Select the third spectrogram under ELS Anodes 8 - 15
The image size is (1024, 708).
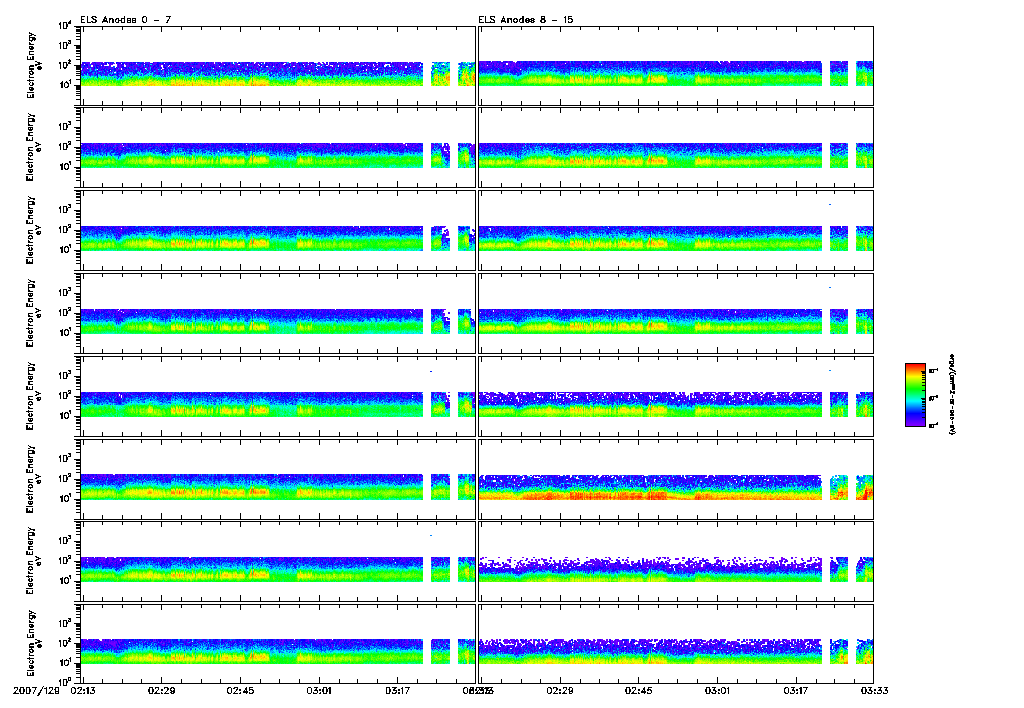pyautogui.click(x=676, y=231)
